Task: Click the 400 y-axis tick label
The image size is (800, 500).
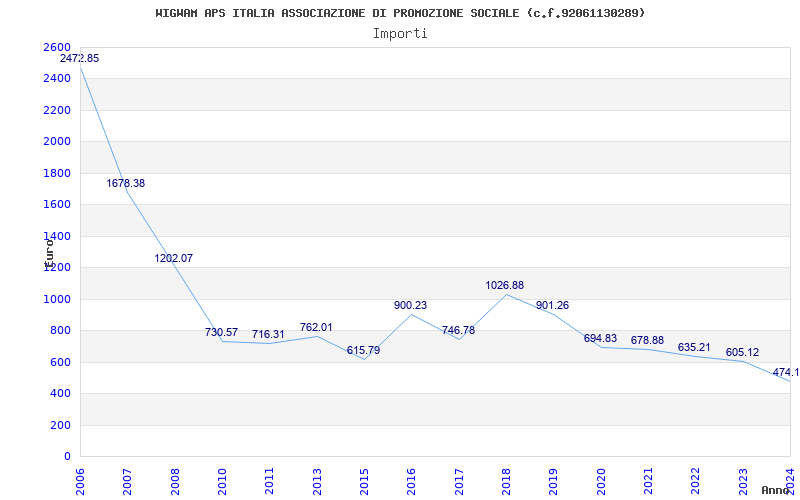Action: click(60, 394)
